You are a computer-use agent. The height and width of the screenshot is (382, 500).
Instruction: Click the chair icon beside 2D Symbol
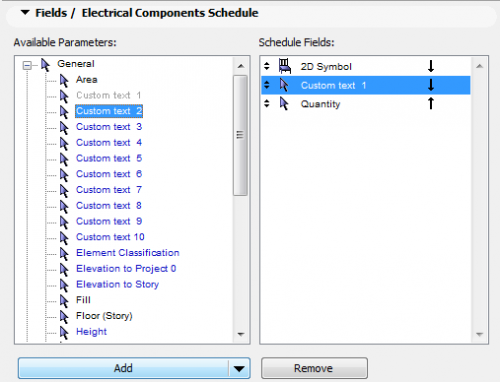click(285, 66)
